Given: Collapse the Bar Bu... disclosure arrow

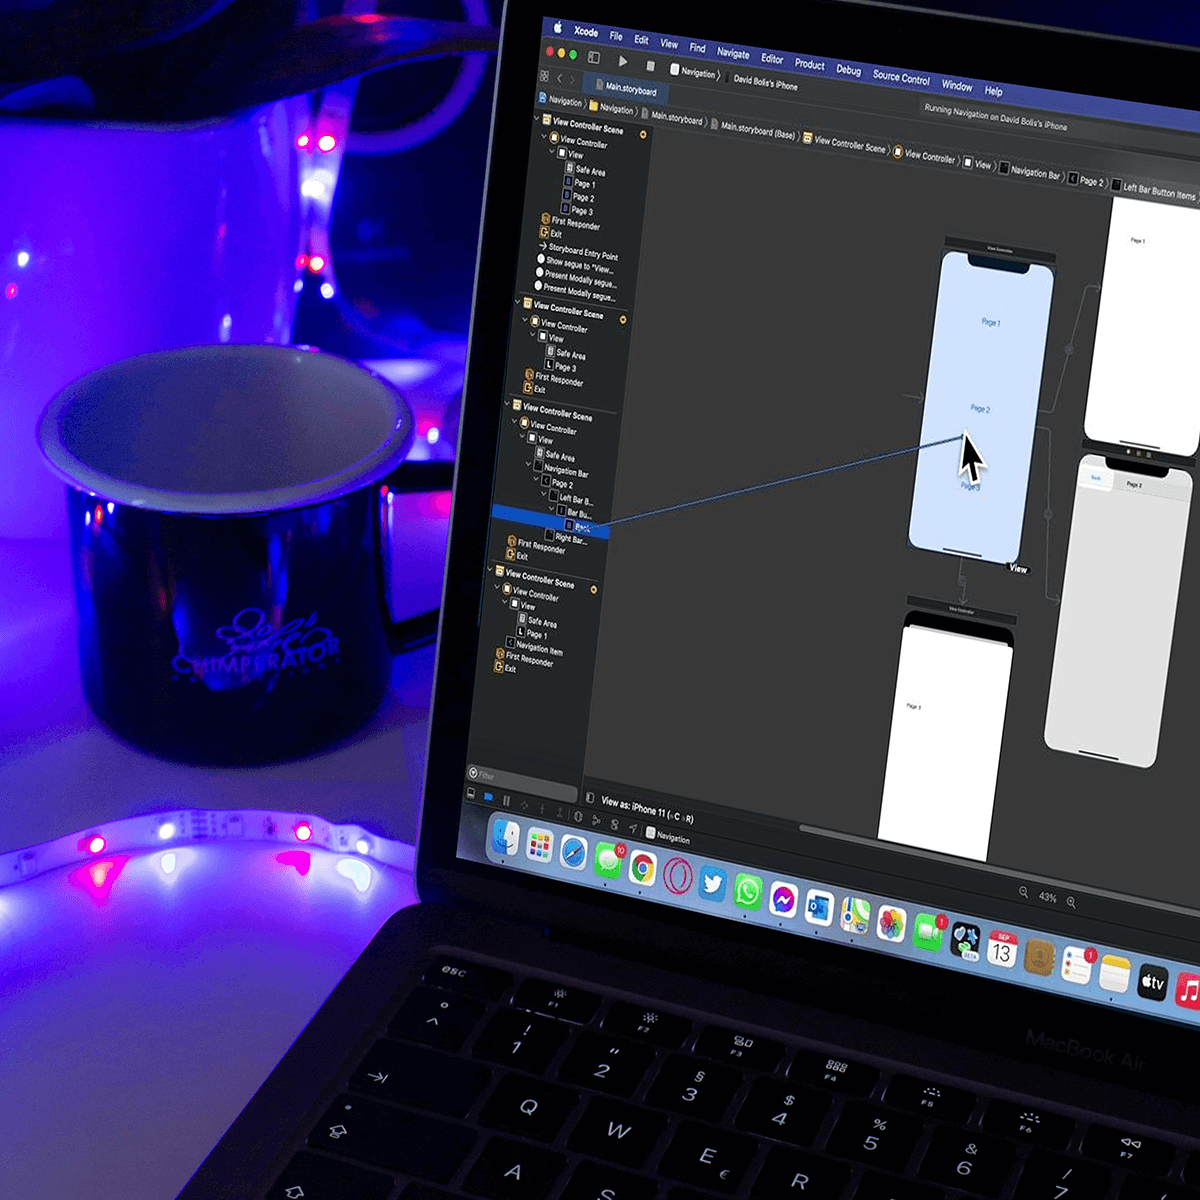Looking at the screenshot, I should coord(551,508).
